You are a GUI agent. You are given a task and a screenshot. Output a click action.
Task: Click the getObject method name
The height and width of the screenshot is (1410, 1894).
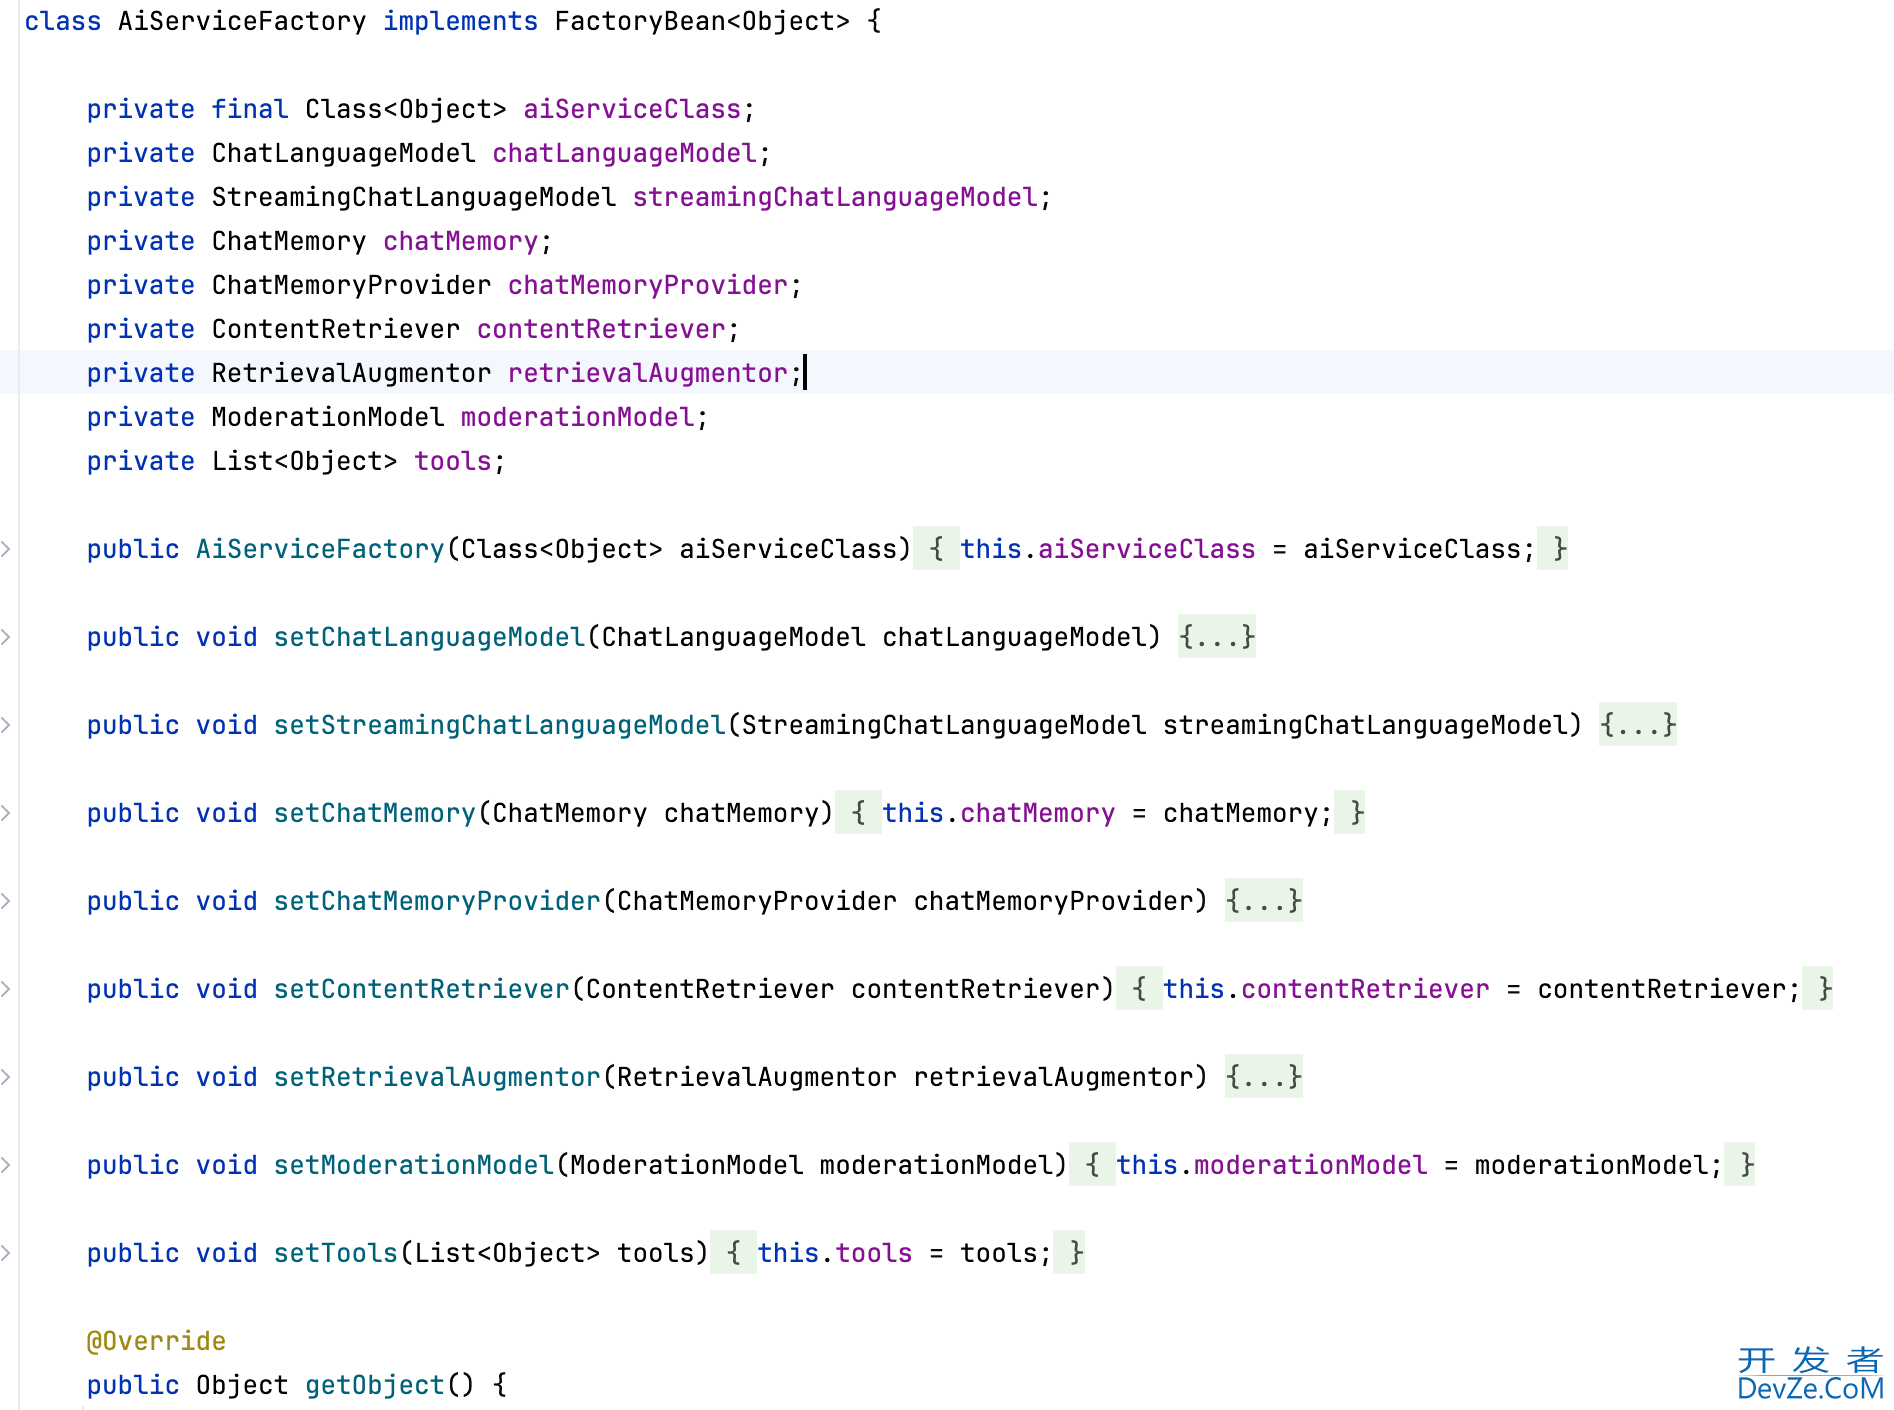(375, 1385)
